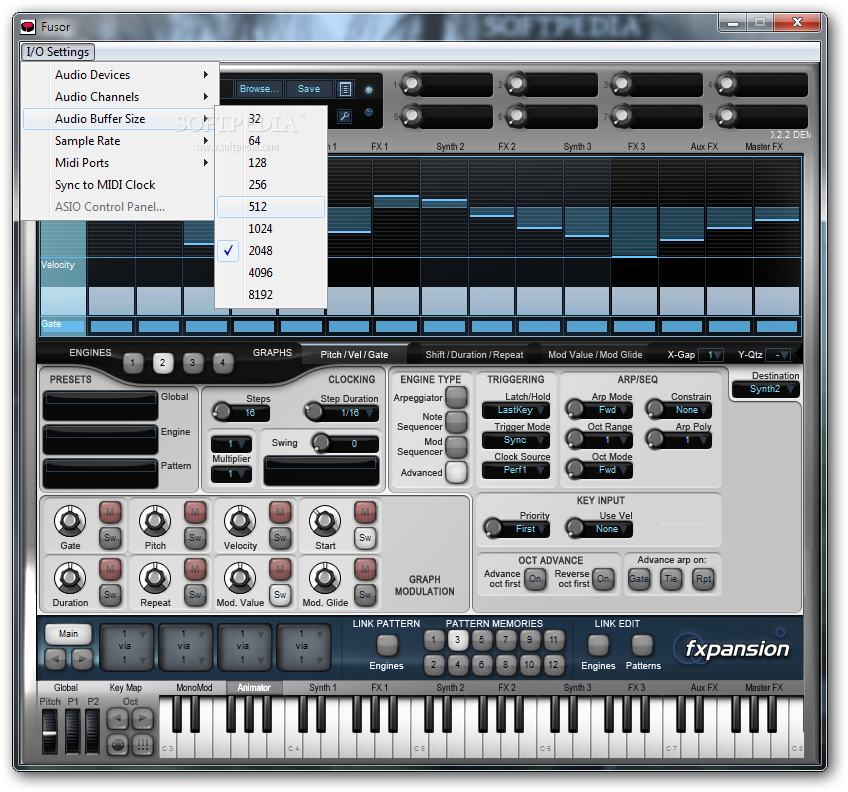Click macro knob 6

(x=517, y=115)
